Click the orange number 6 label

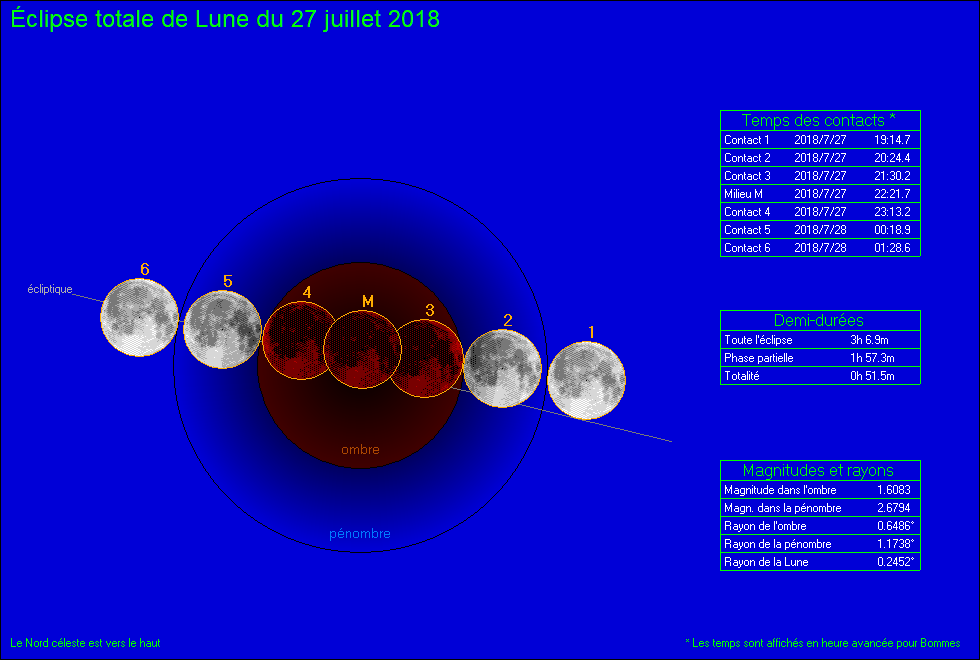pyautogui.click(x=144, y=269)
